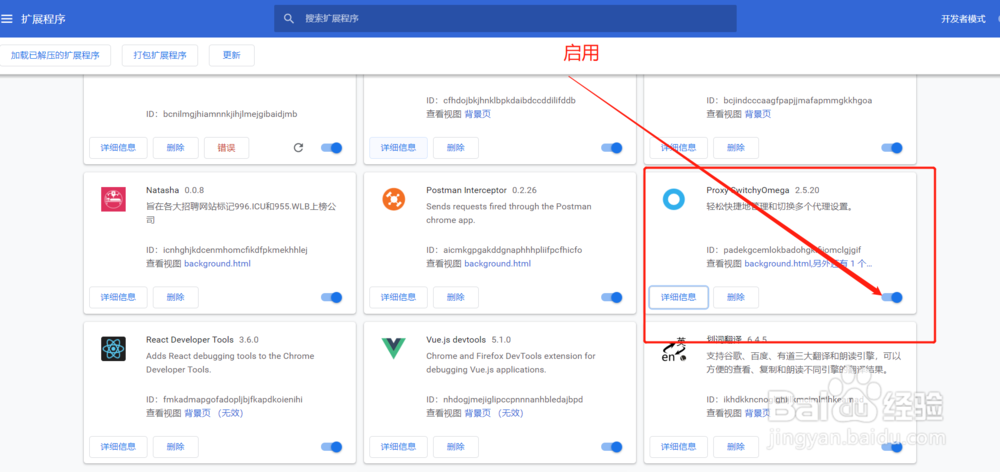The width and height of the screenshot is (1000, 472).
Task: Click 删除 for Proxy SwitchyOmega
Action: pos(736,297)
